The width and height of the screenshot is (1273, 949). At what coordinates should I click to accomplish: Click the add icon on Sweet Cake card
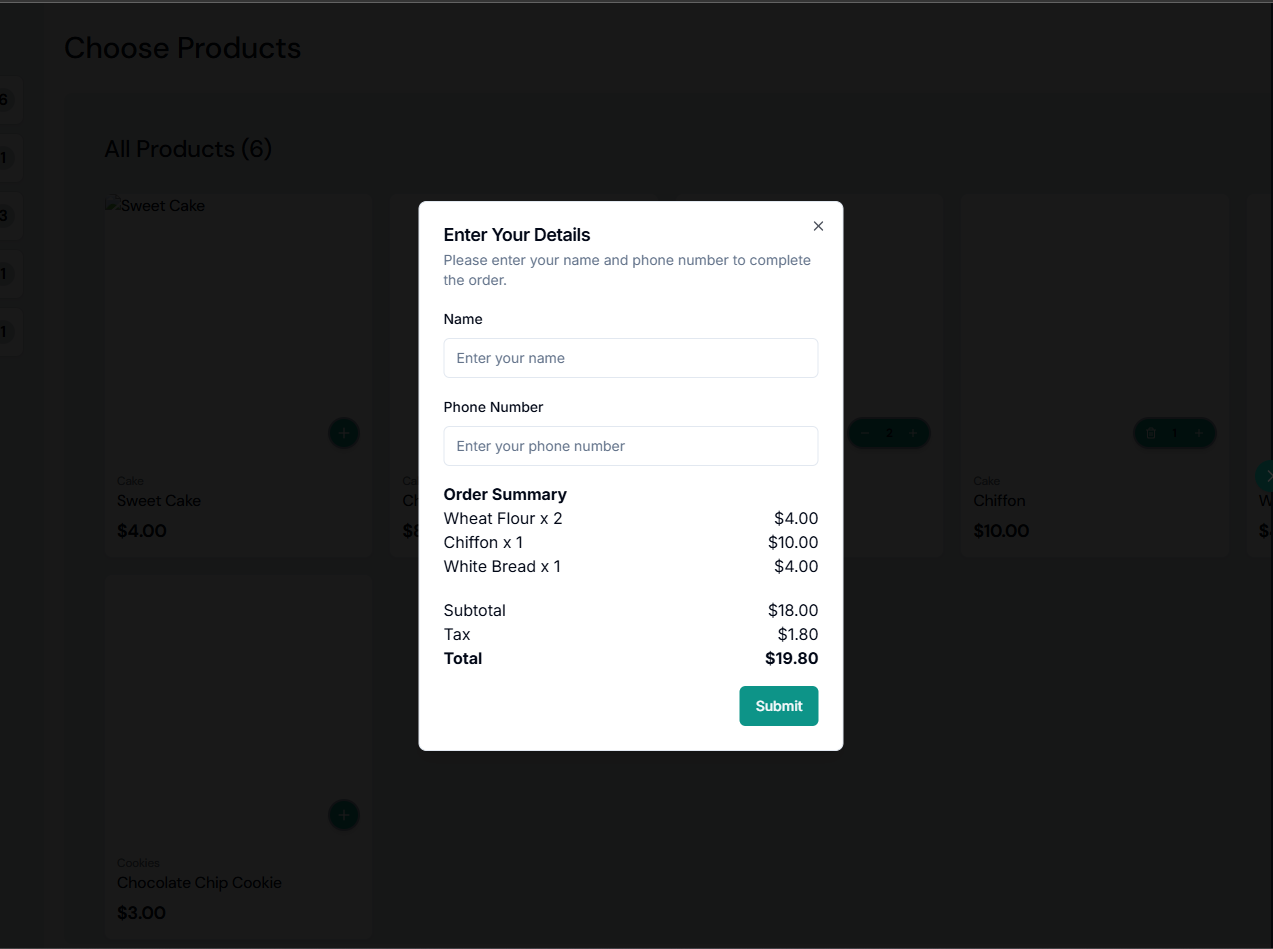coord(344,433)
